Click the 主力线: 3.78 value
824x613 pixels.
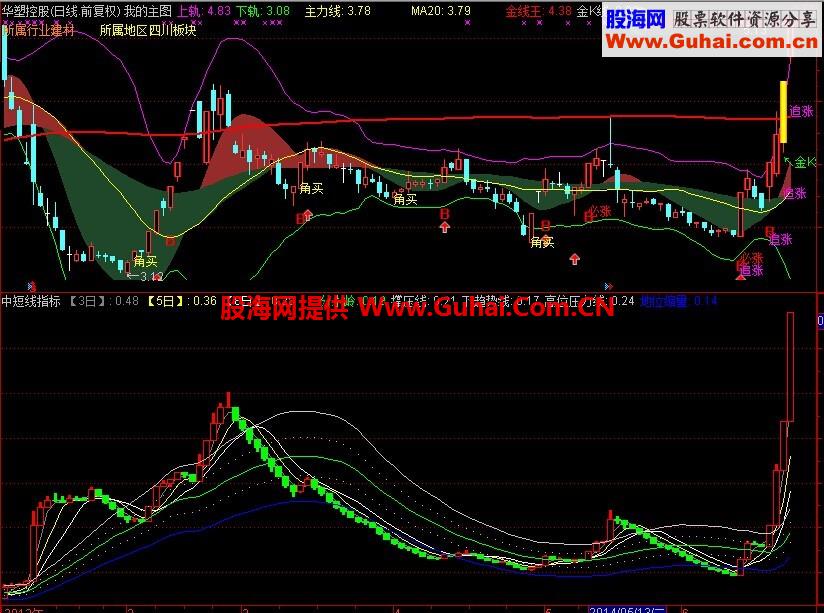pos(337,11)
